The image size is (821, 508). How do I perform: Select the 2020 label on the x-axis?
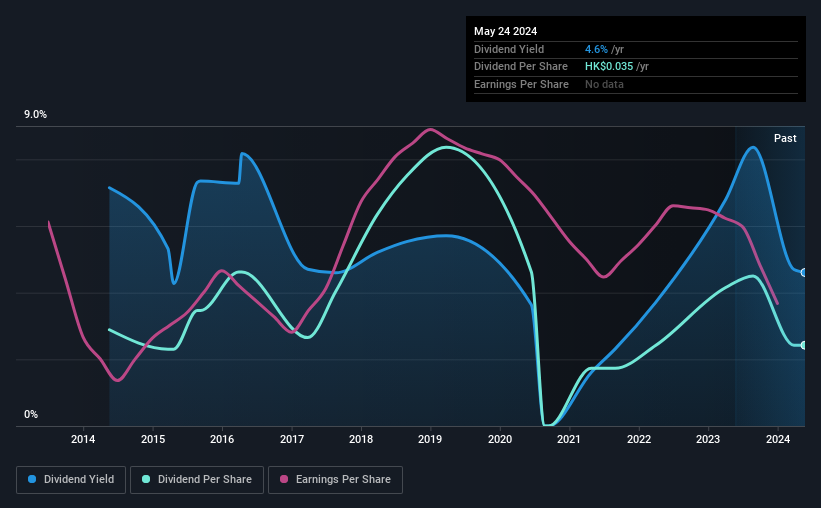(500, 439)
